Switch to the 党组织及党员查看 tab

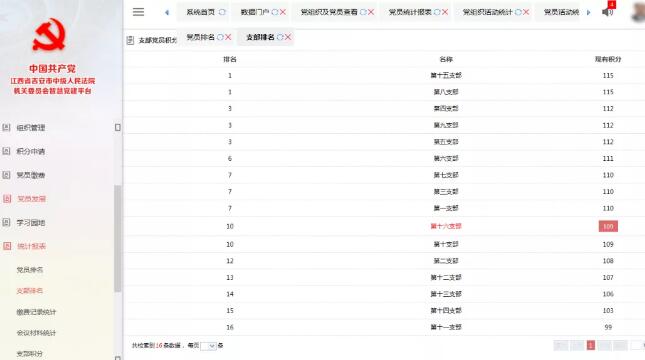(329, 12)
